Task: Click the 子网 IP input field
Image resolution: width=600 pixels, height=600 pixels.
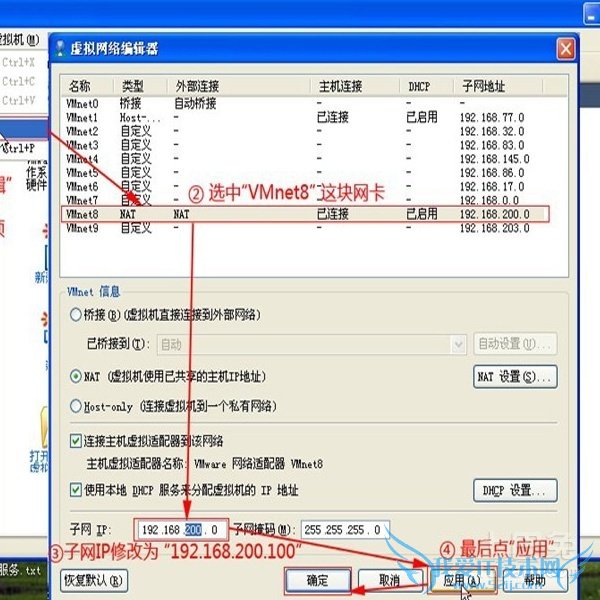Action: pos(181,530)
